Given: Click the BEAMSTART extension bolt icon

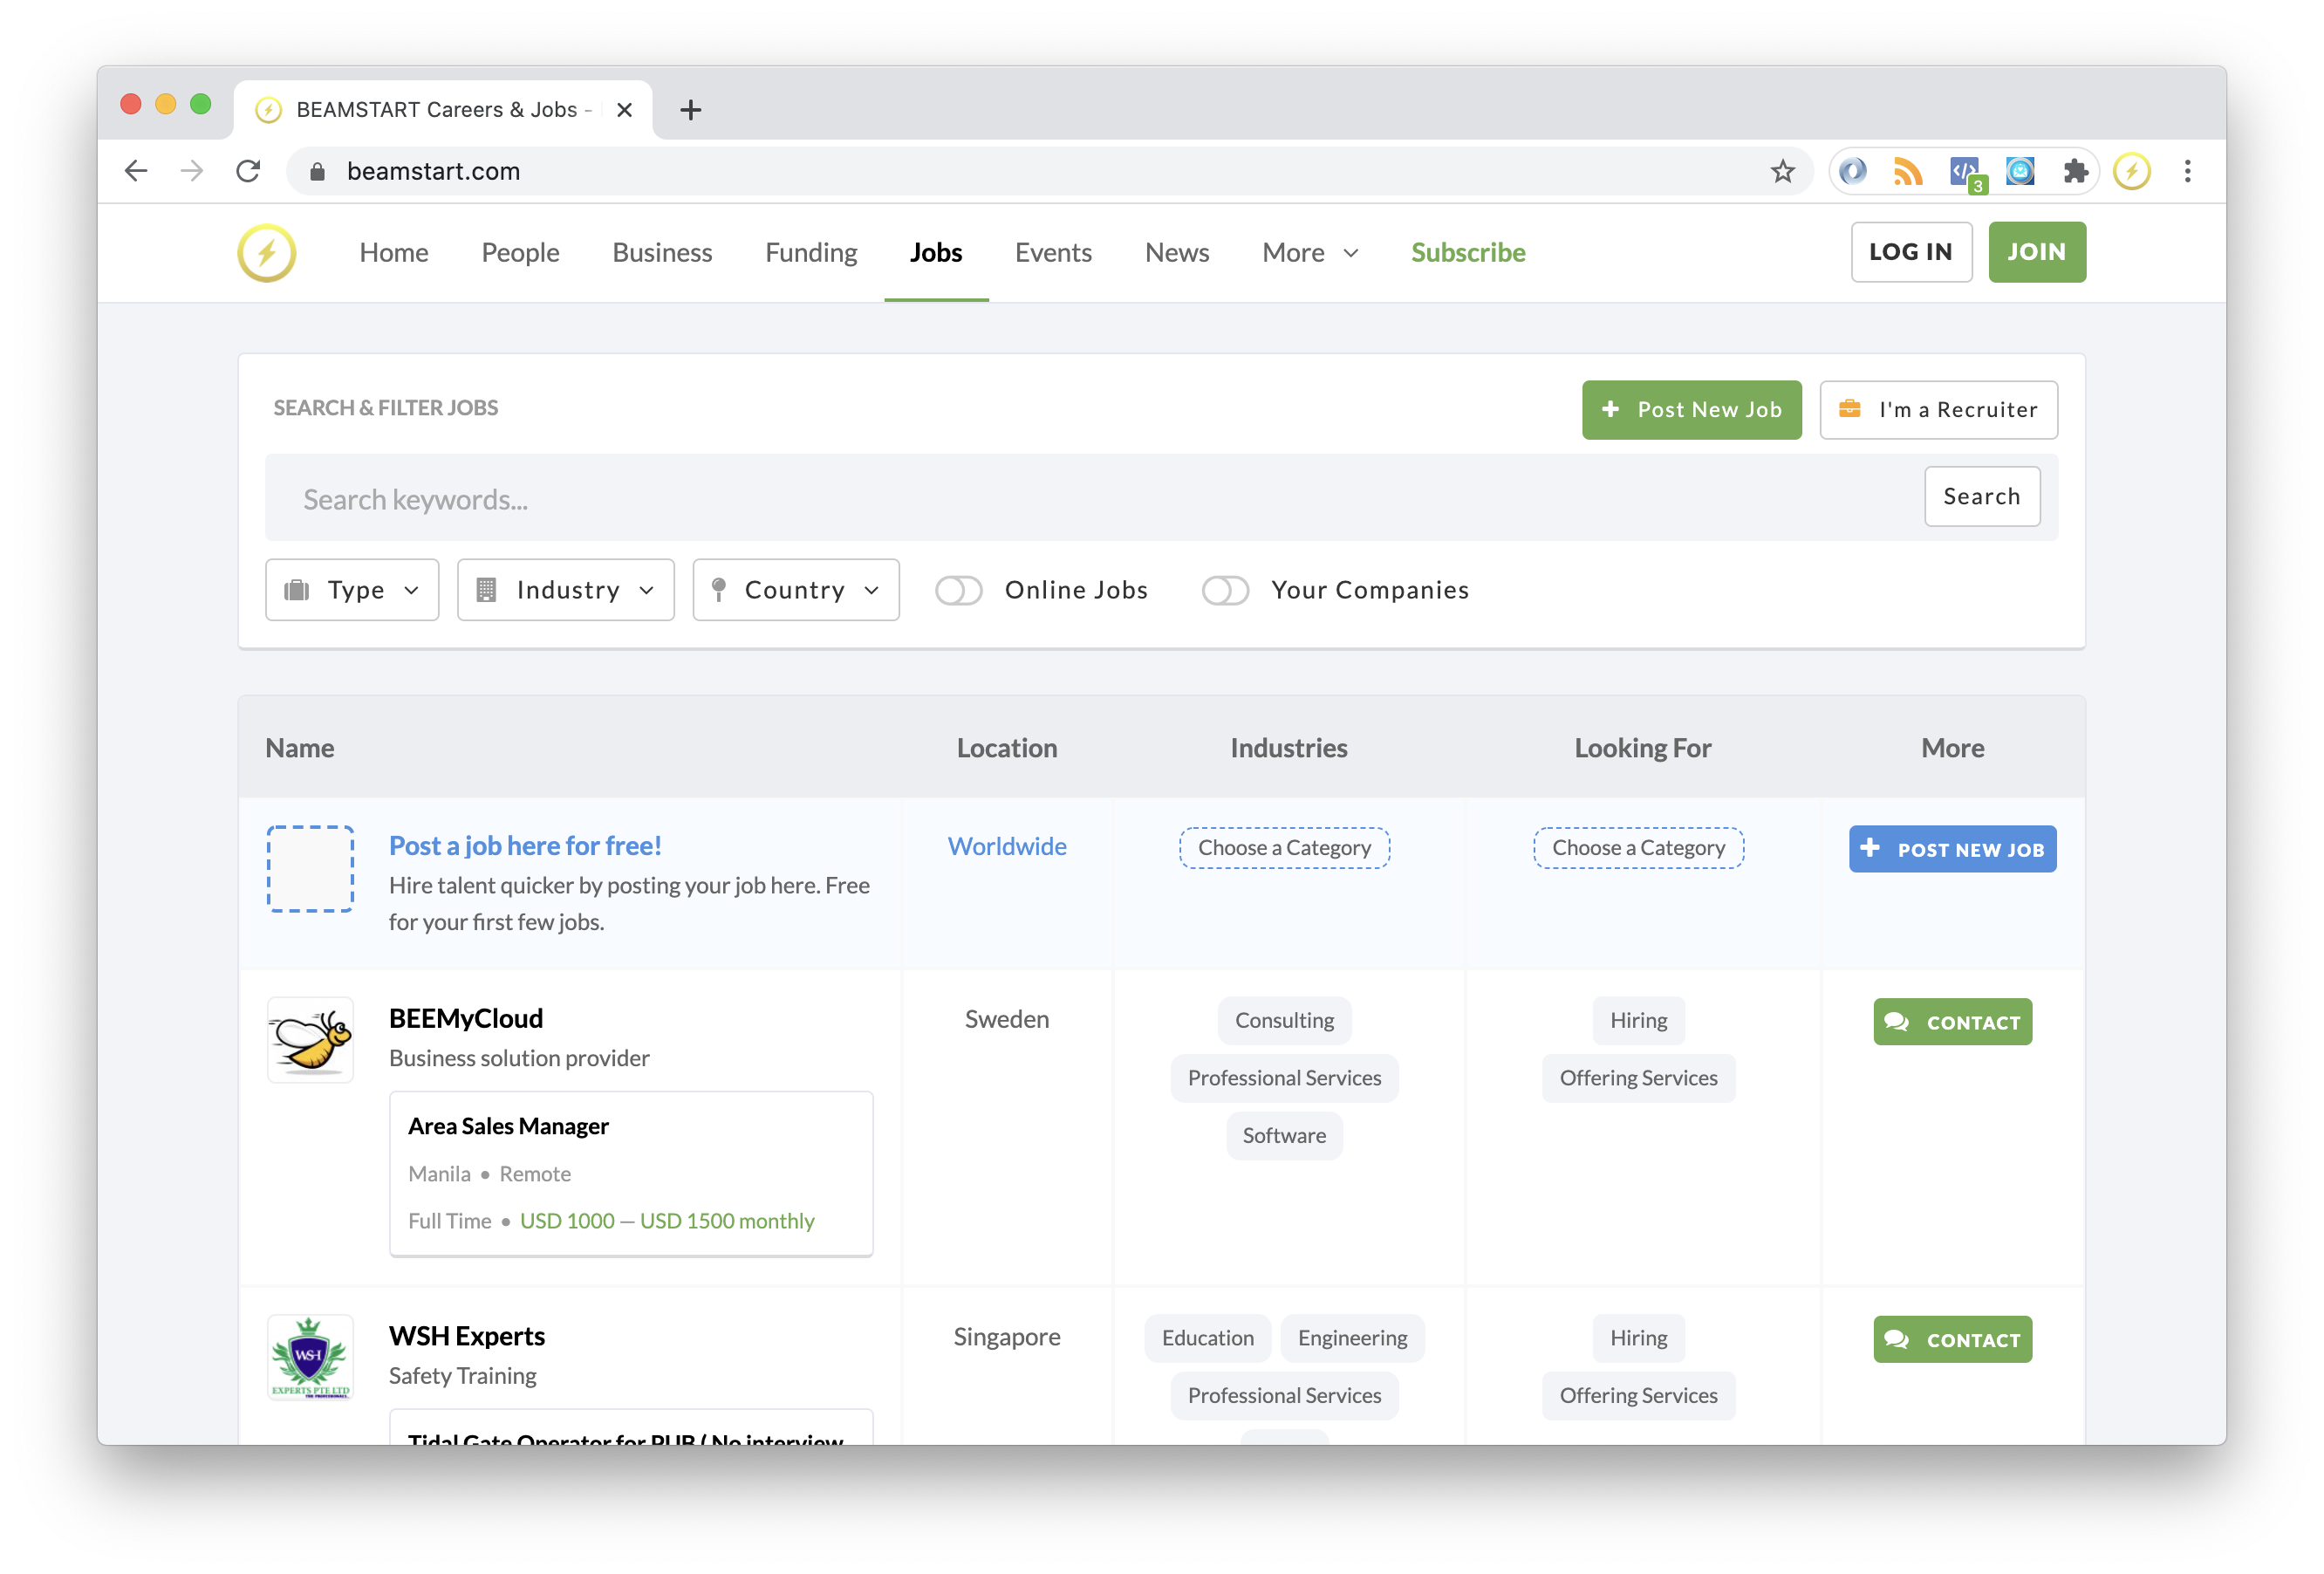Looking at the screenshot, I should click(x=2131, y=171).
